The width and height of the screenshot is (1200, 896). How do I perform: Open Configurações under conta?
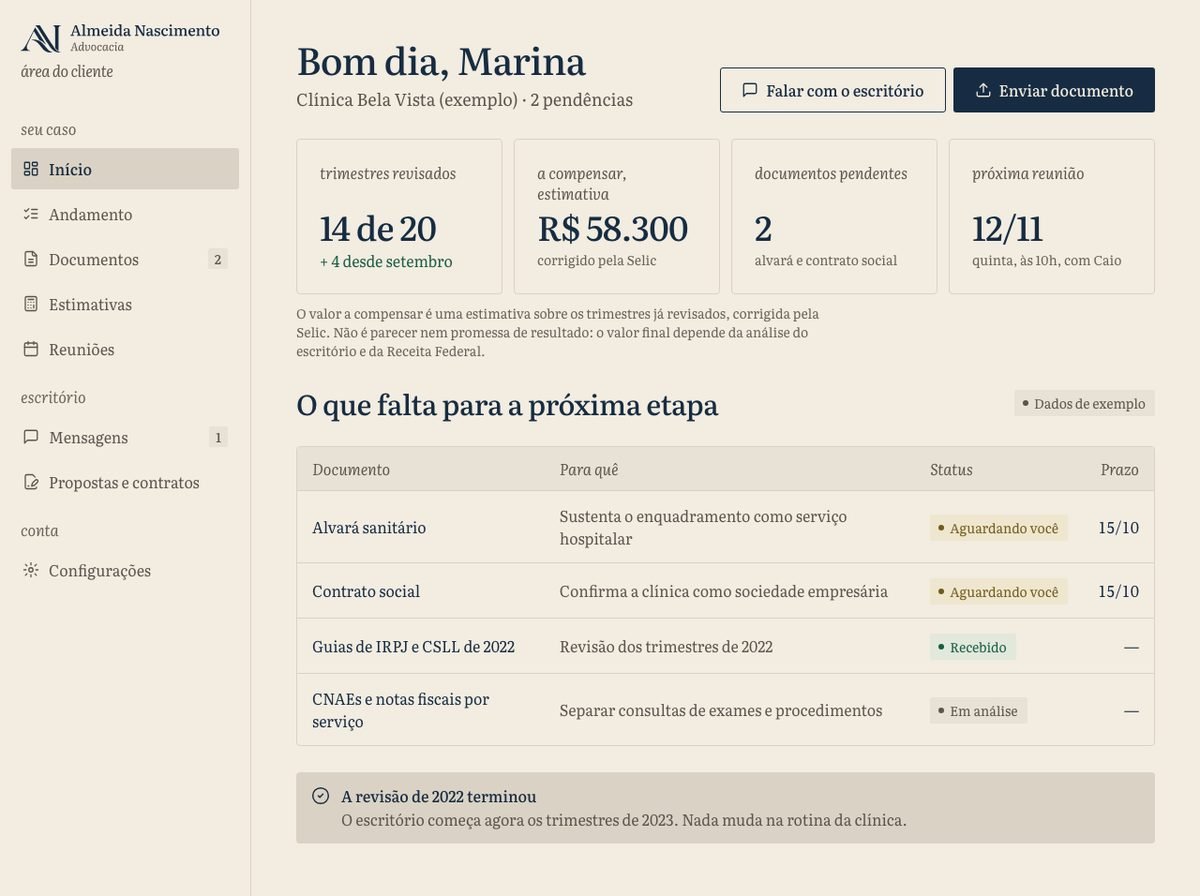125,570
